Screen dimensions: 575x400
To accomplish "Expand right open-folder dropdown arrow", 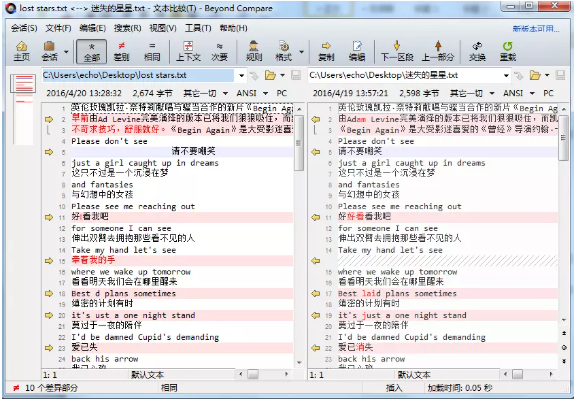I will [547, 76].
